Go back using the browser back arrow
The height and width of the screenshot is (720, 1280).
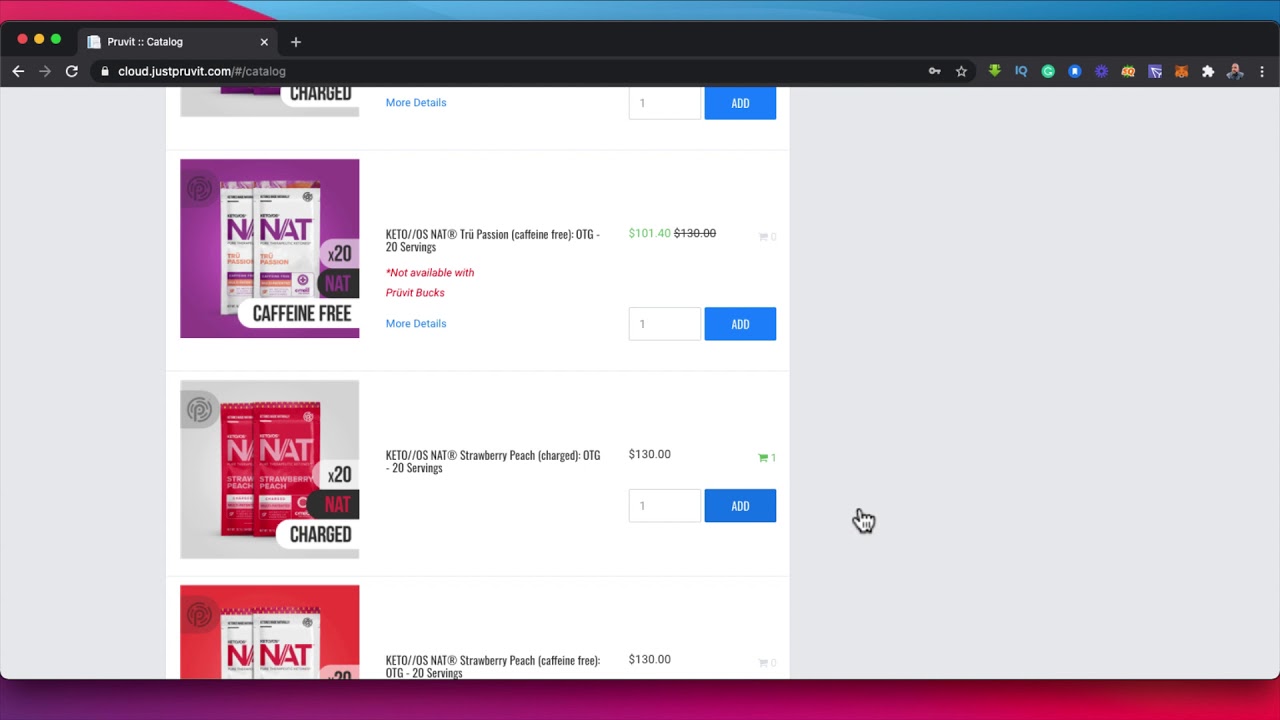pyautogui.click(x=18, y=71)
